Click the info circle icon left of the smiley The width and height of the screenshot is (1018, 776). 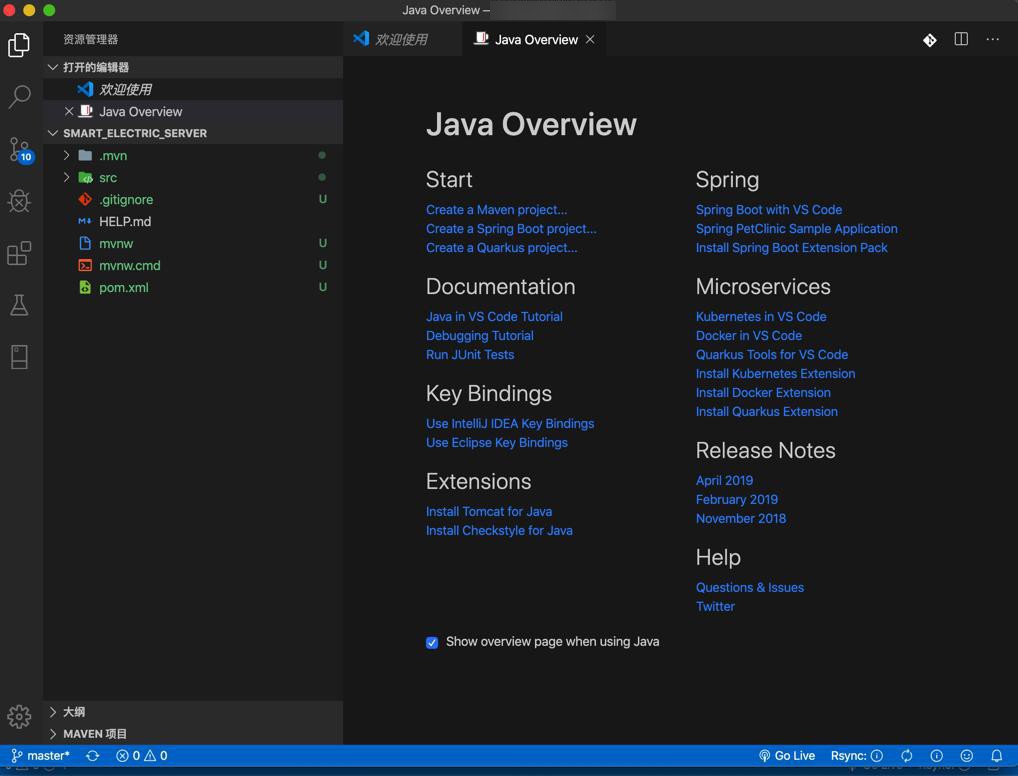click(936, 755)
